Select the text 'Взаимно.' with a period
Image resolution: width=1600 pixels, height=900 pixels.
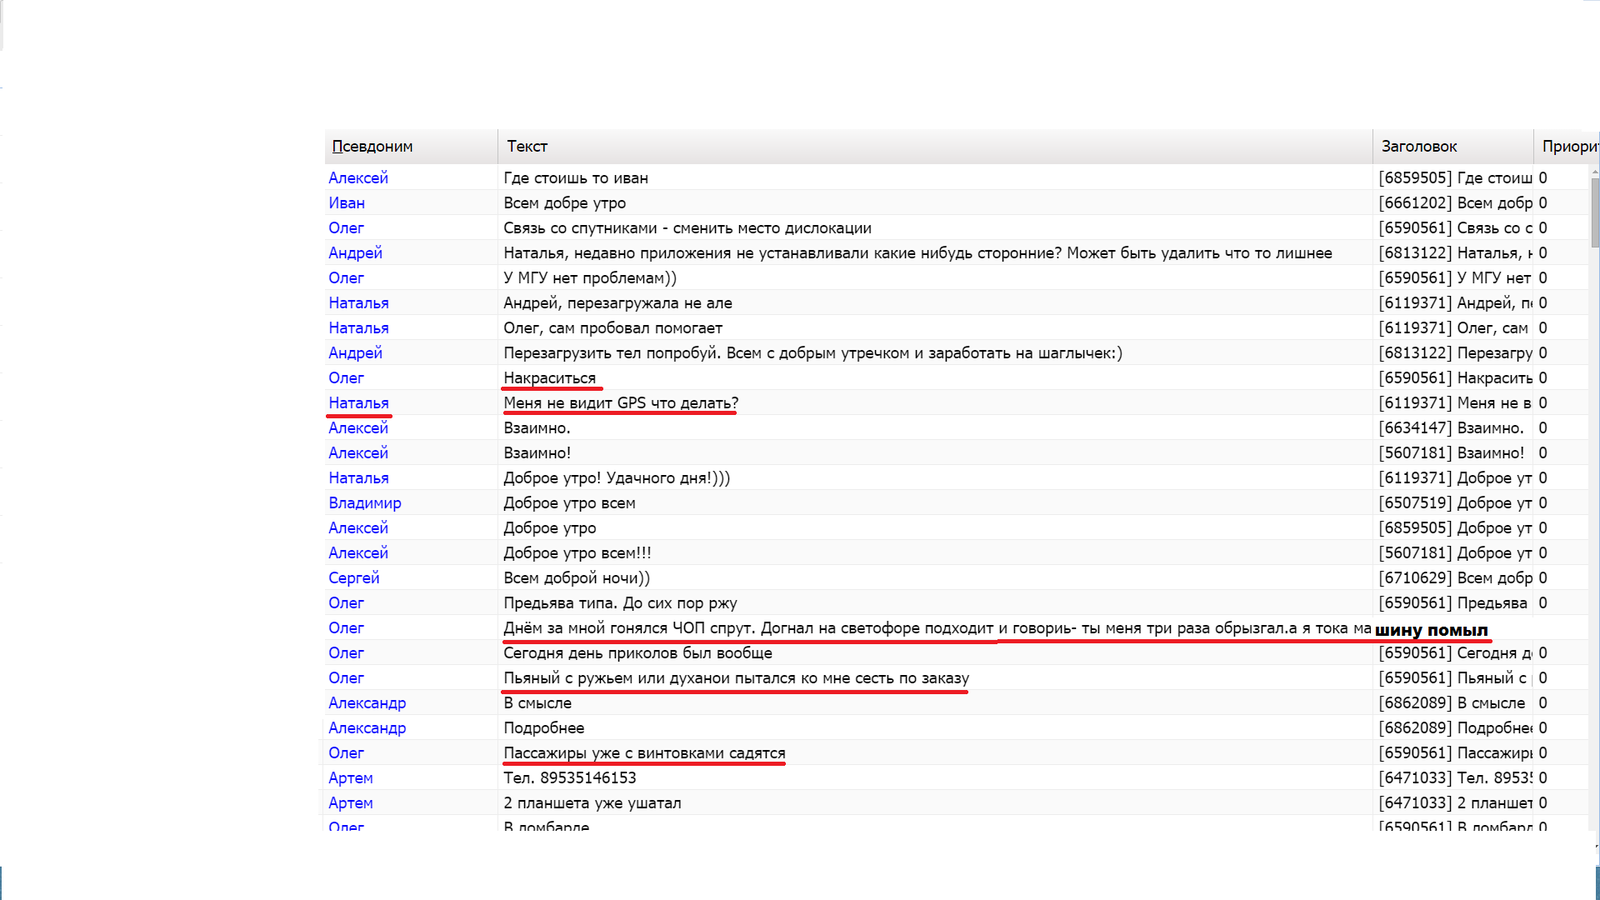tap(537, 428)
